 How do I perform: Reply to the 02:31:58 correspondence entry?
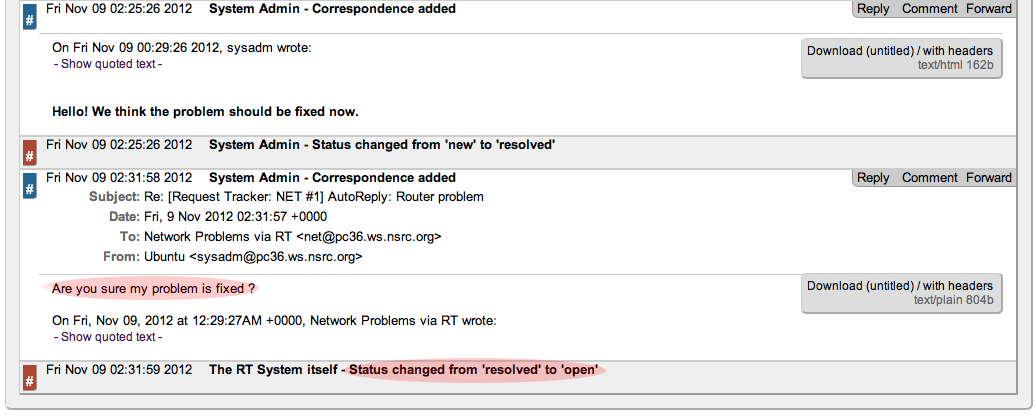tap(873, 178)
